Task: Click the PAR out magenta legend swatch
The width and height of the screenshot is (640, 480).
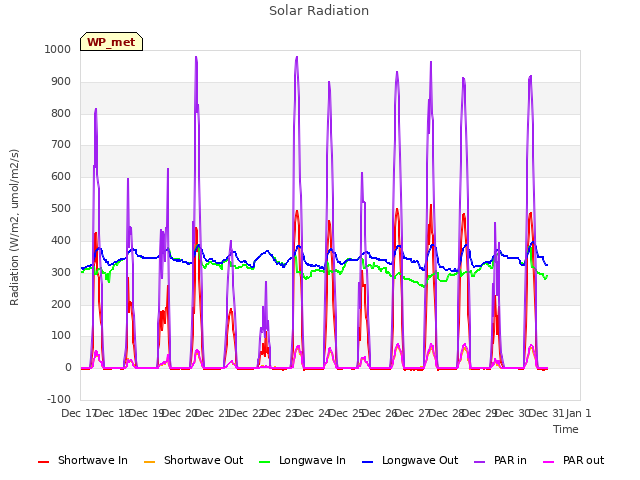Action: point(549,462)
